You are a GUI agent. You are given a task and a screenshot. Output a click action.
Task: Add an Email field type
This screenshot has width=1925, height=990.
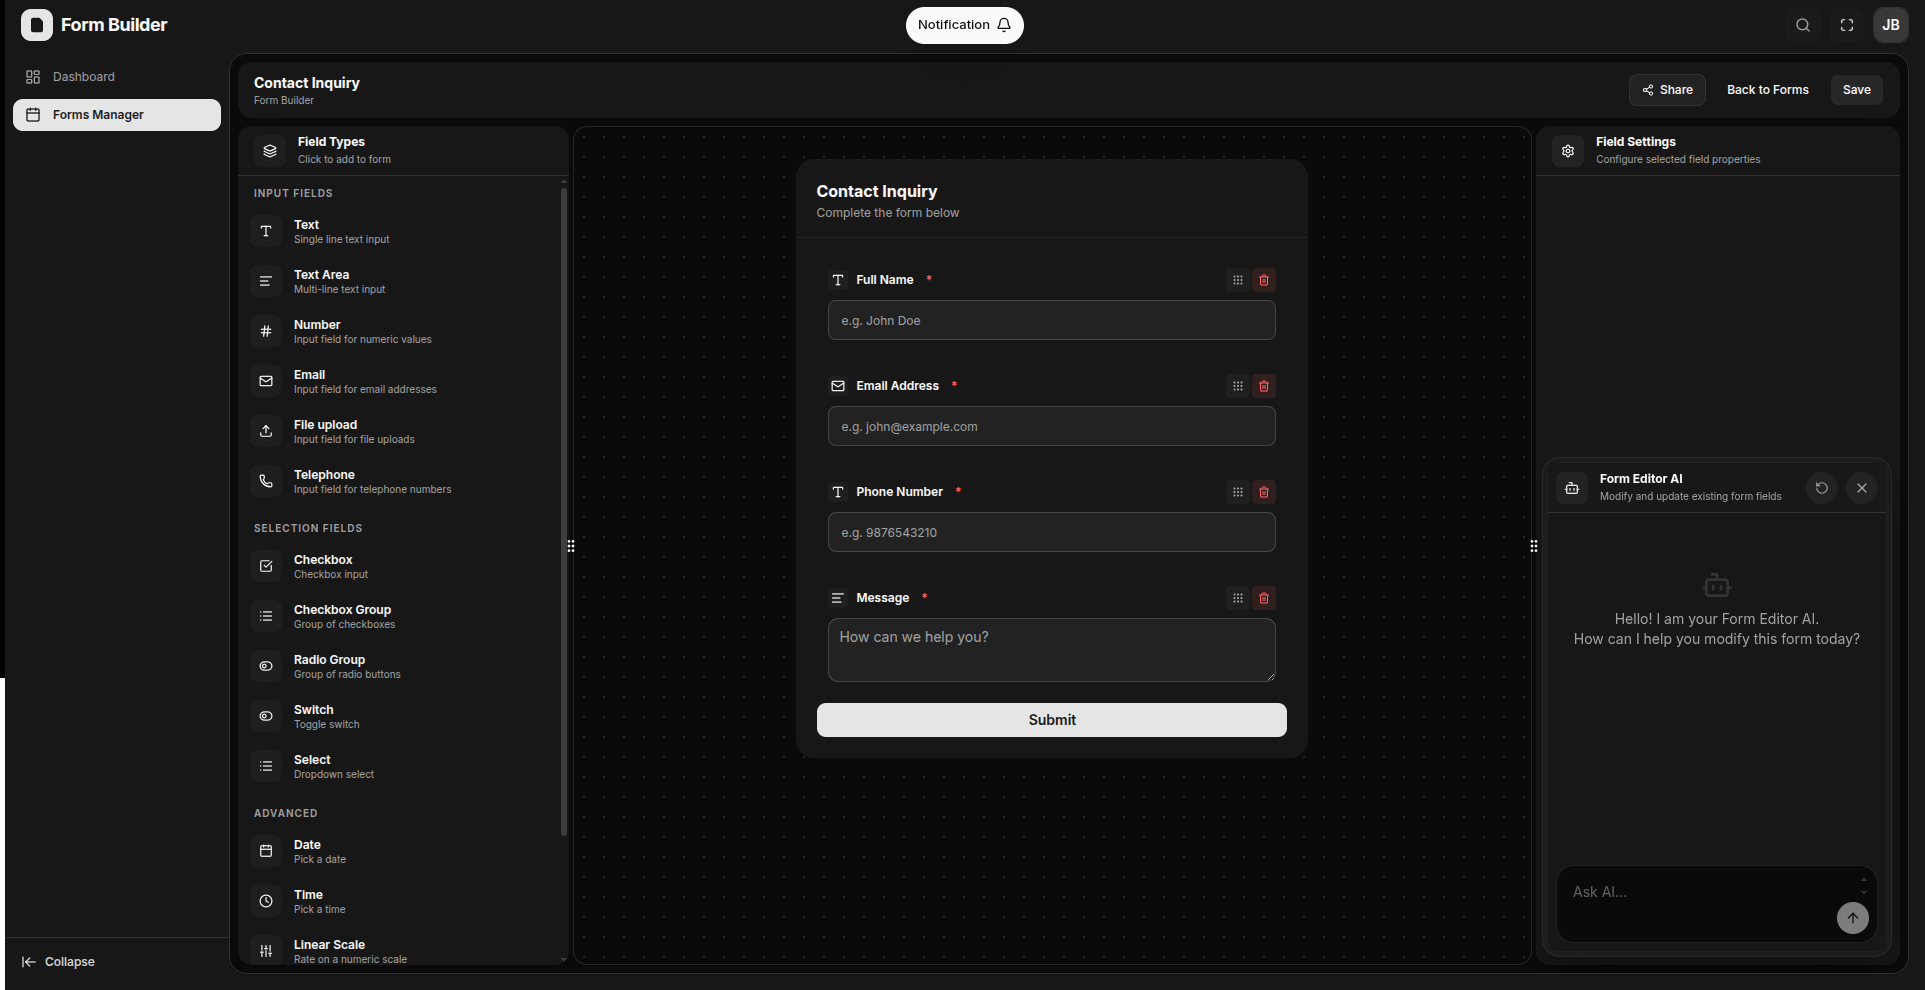(x=403, y=381)
